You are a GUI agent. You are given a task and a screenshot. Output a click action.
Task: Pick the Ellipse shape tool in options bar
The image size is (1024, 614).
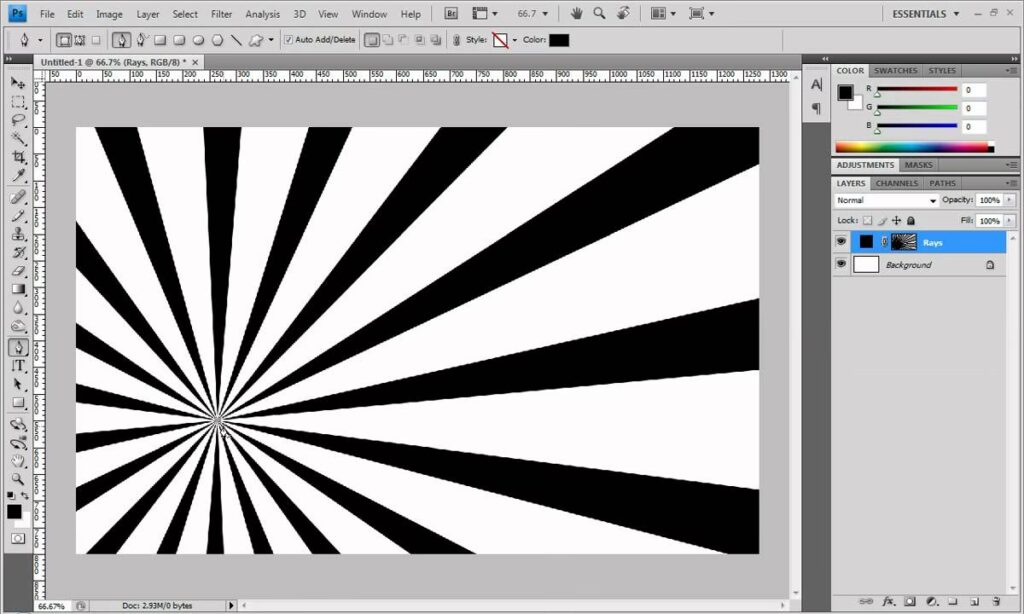[x=198, y=40]
